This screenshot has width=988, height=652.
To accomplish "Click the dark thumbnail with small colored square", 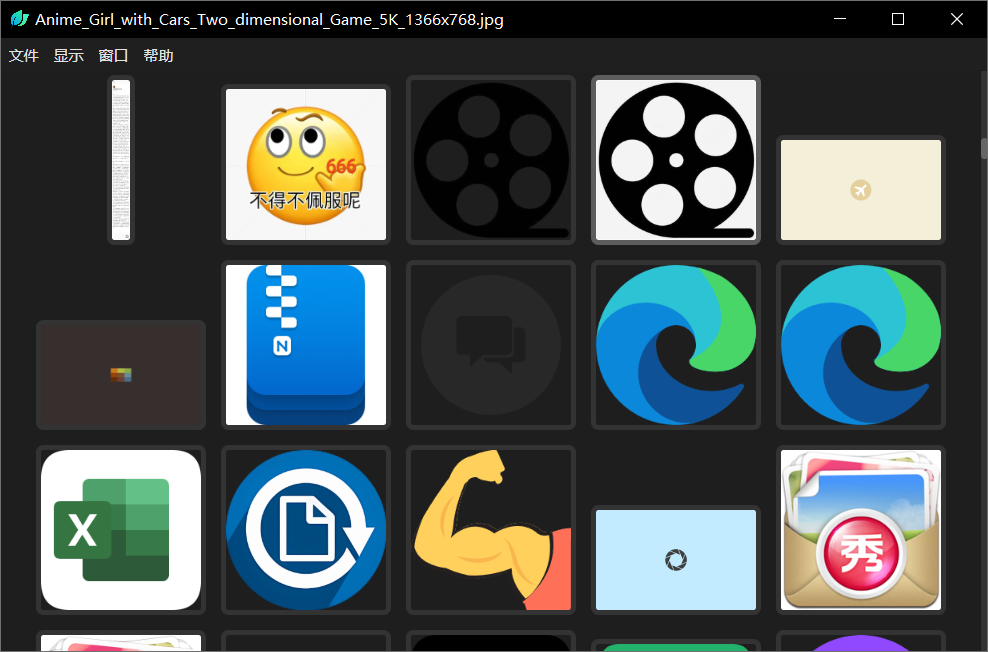I will (x=120, y=374).
